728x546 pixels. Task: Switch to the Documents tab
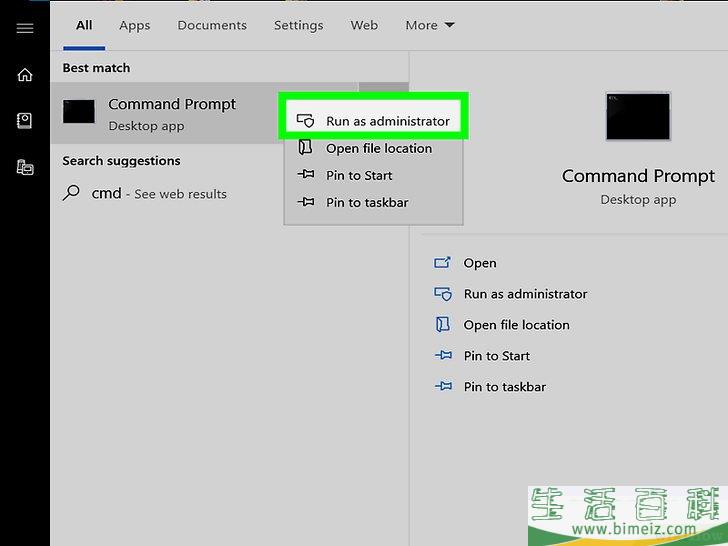pos(212,25)
